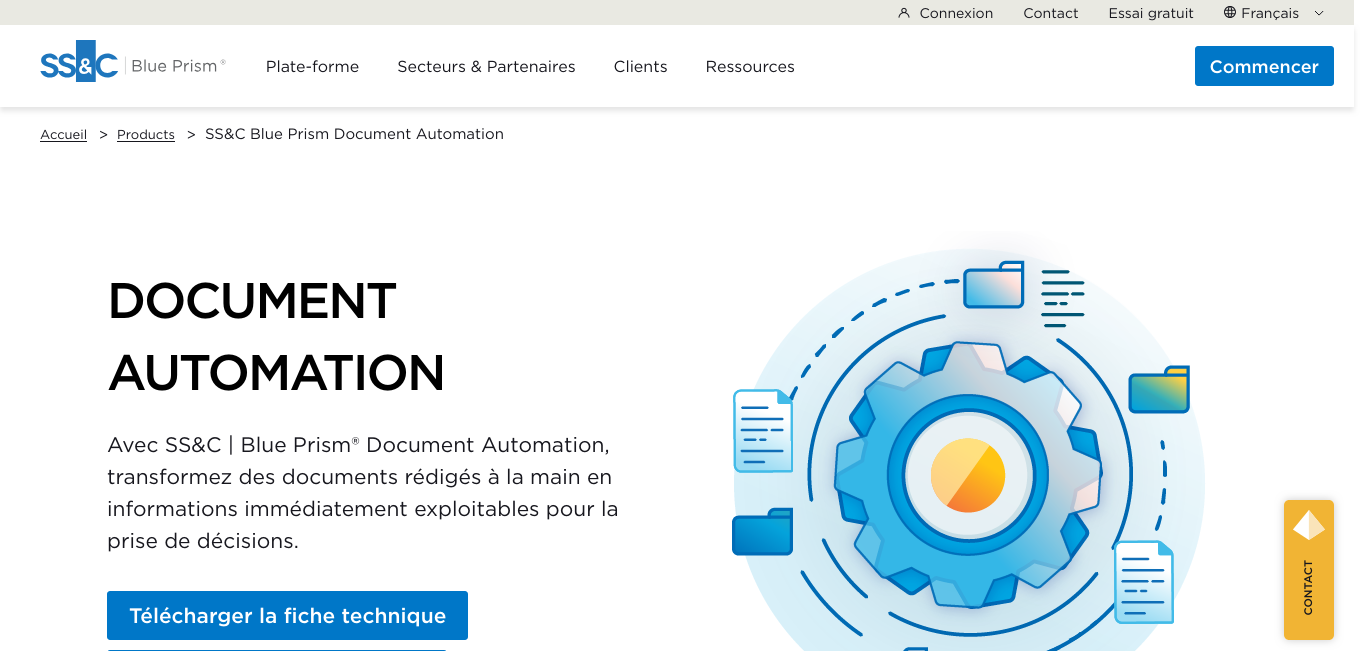This screenshot has height=651, width=1366.
Task: Click the DOCUMENT AUTOMATION heading
Action: [276, 336]
